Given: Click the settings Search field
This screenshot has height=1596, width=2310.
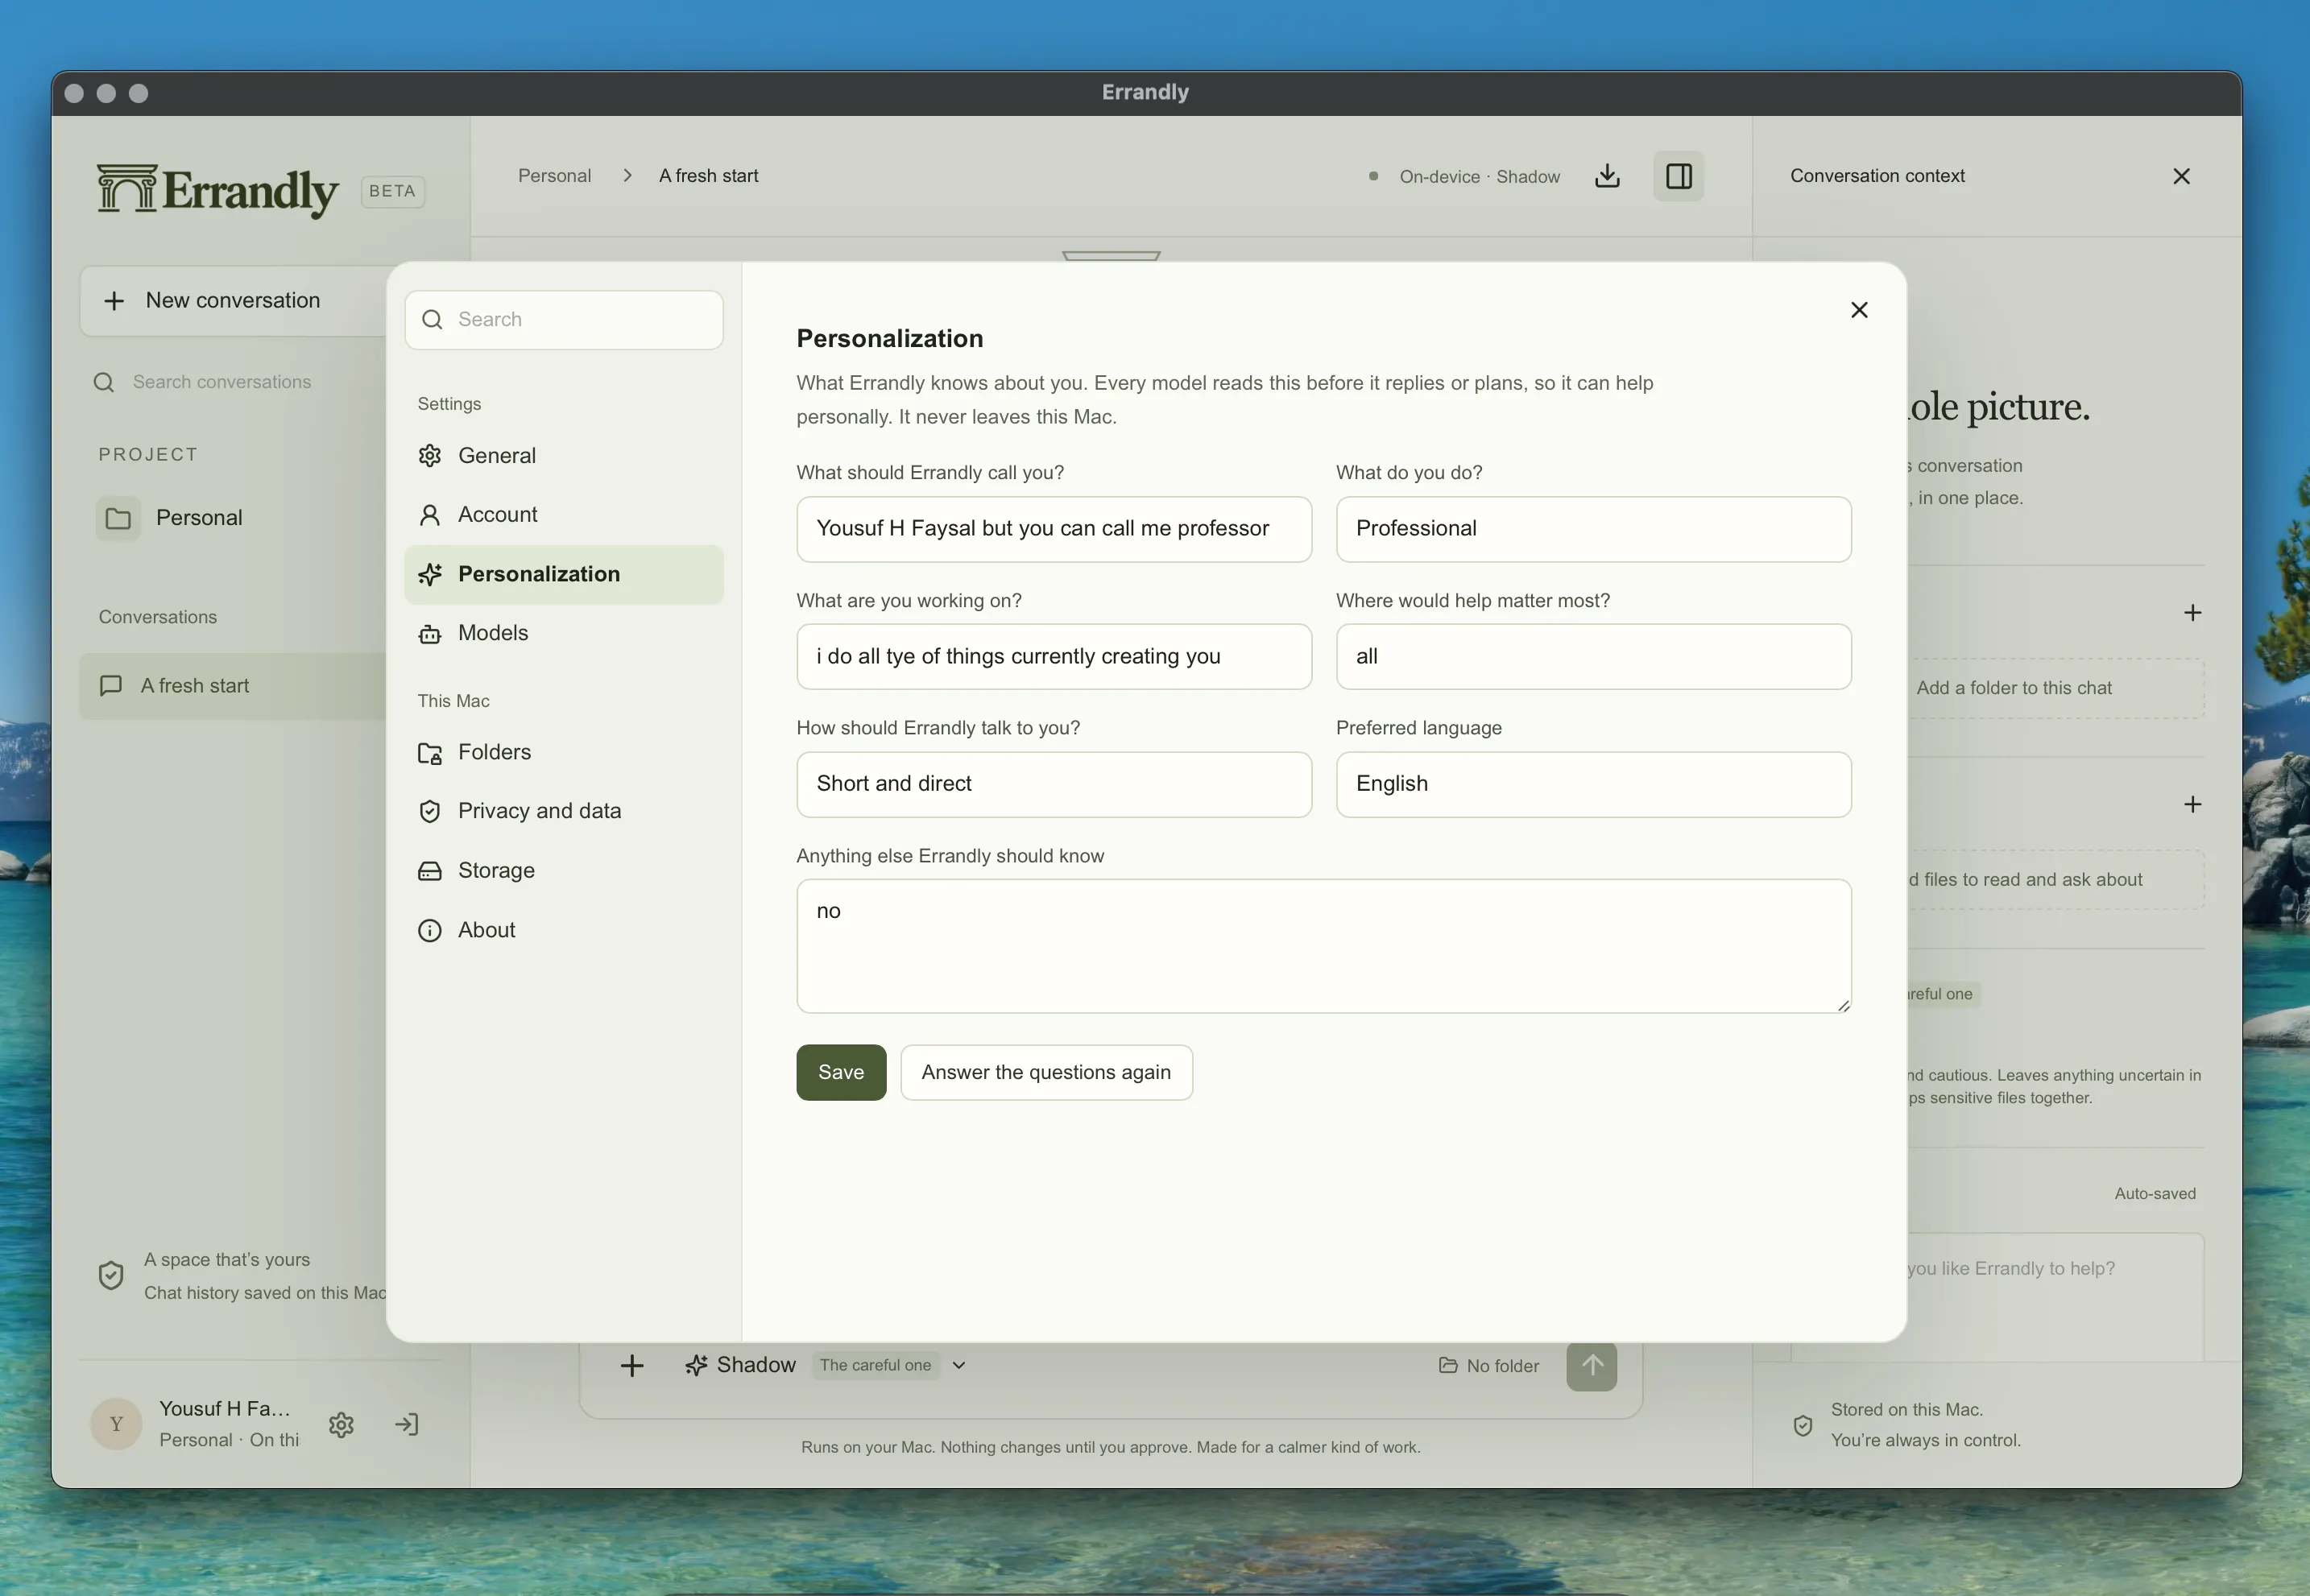Looking at the screenshot, I should point(563,320).
